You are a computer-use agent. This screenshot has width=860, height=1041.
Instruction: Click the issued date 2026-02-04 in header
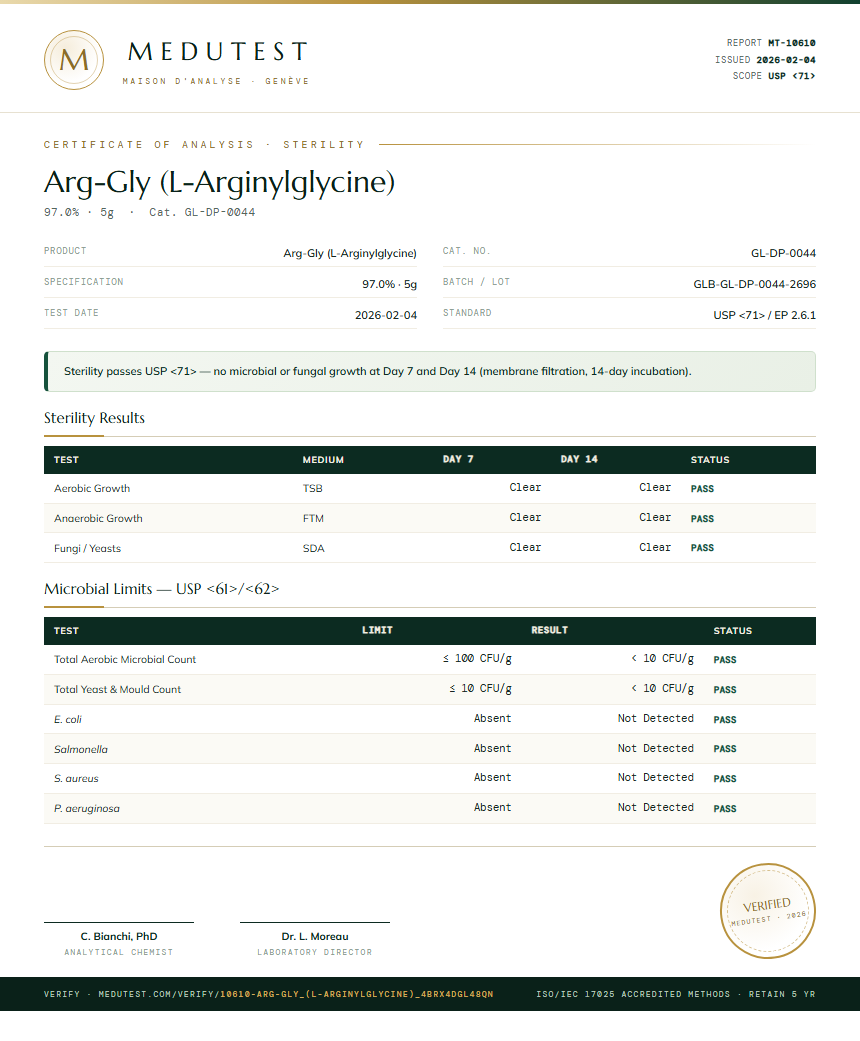point(786,60)
